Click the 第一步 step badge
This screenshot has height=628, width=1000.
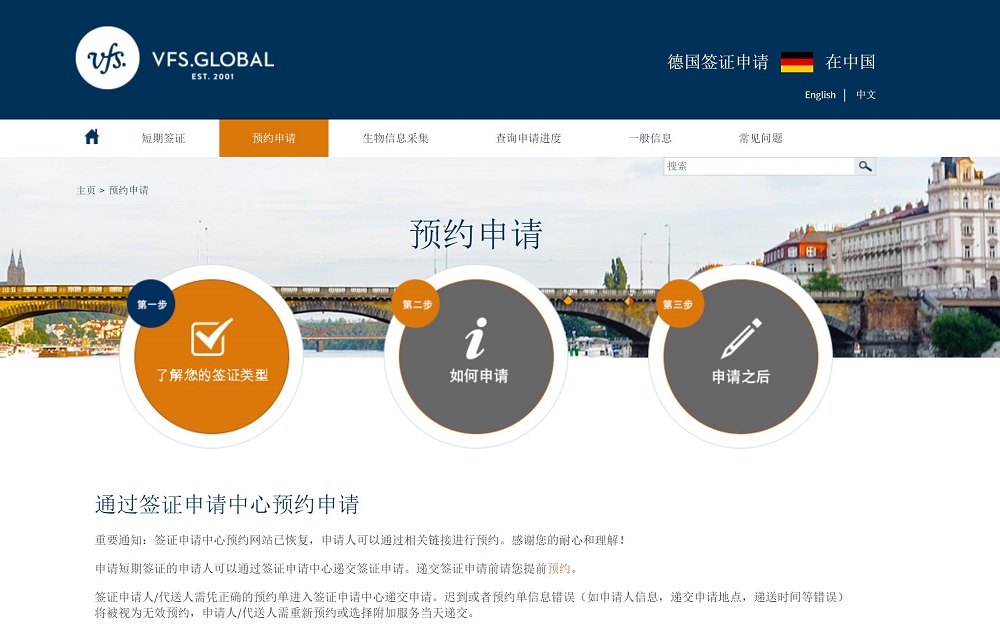pyautogui.click(x=152, y=304)
